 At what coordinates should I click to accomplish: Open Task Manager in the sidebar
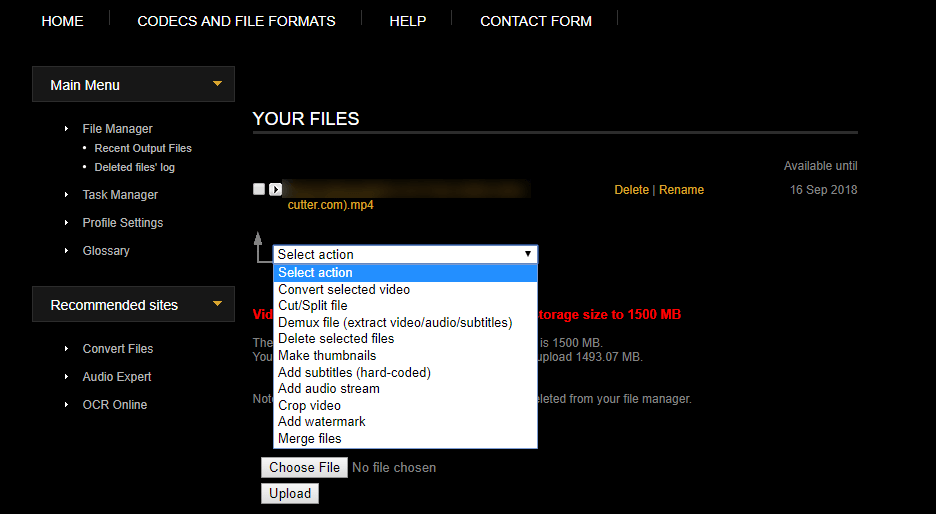pos(120,195)
